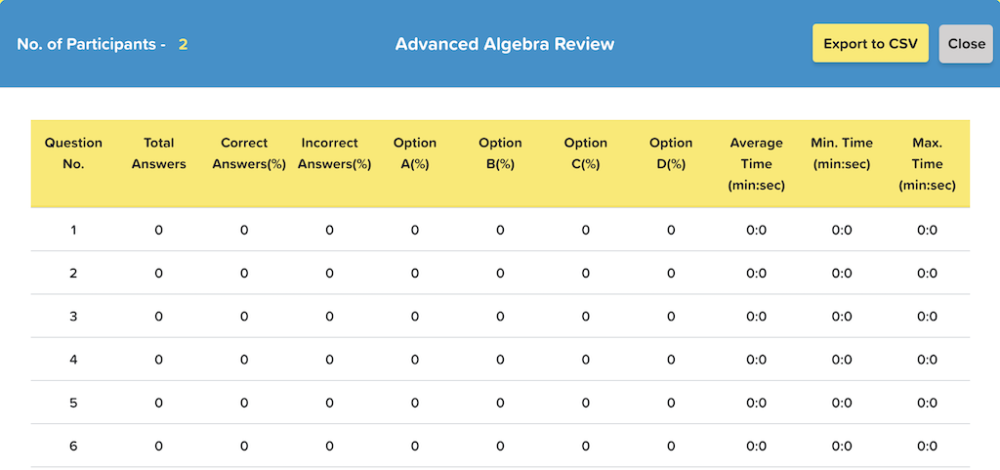Screen dimensions: 1000x470
Task: Click the Min. Time column header
Action: tap(842, 154)
